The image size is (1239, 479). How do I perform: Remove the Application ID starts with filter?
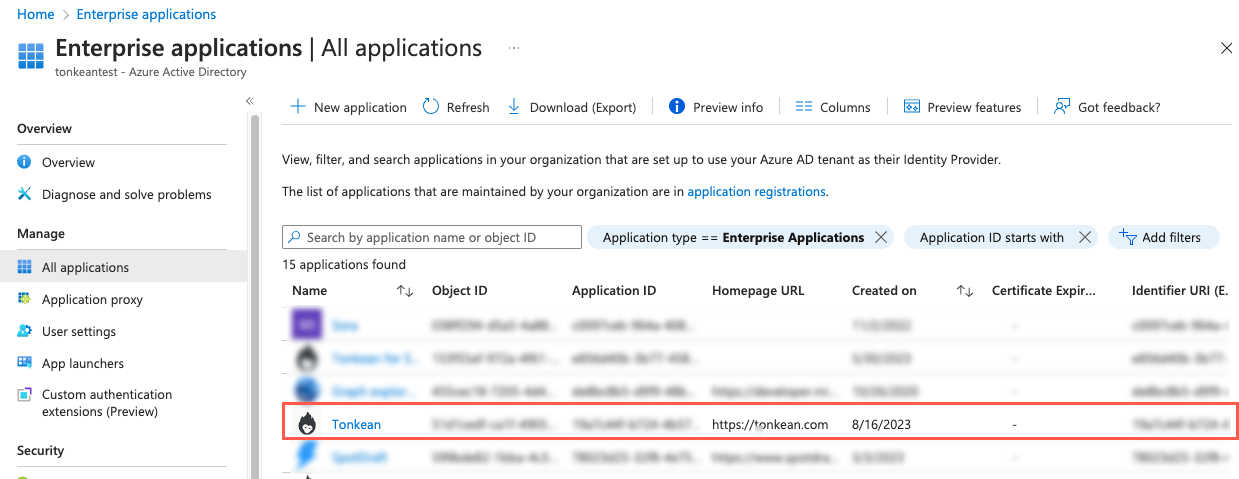click(x=1084, y=238)
